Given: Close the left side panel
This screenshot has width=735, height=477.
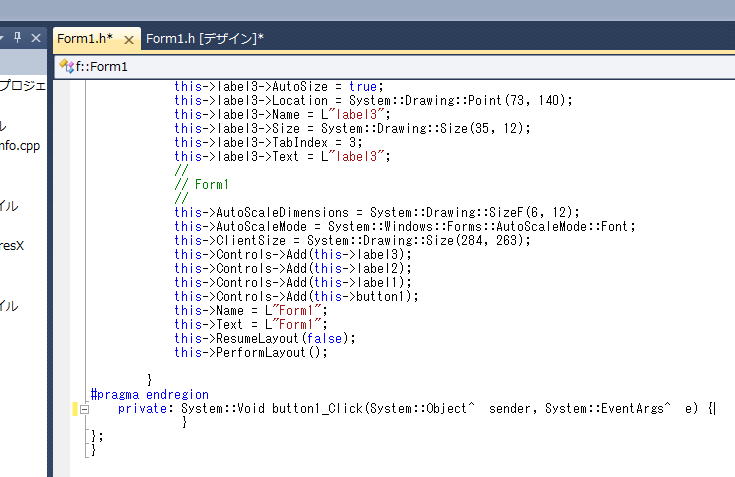Looking at the screenshot, I should tap(36, 38).
